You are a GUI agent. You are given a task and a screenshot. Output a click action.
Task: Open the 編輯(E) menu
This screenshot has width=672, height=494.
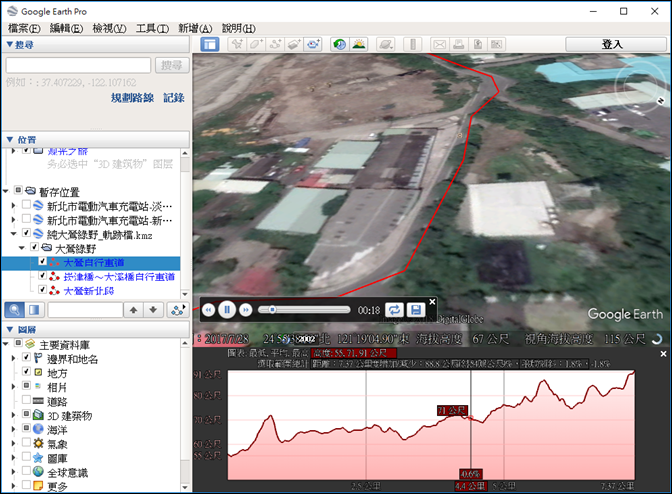66,28
